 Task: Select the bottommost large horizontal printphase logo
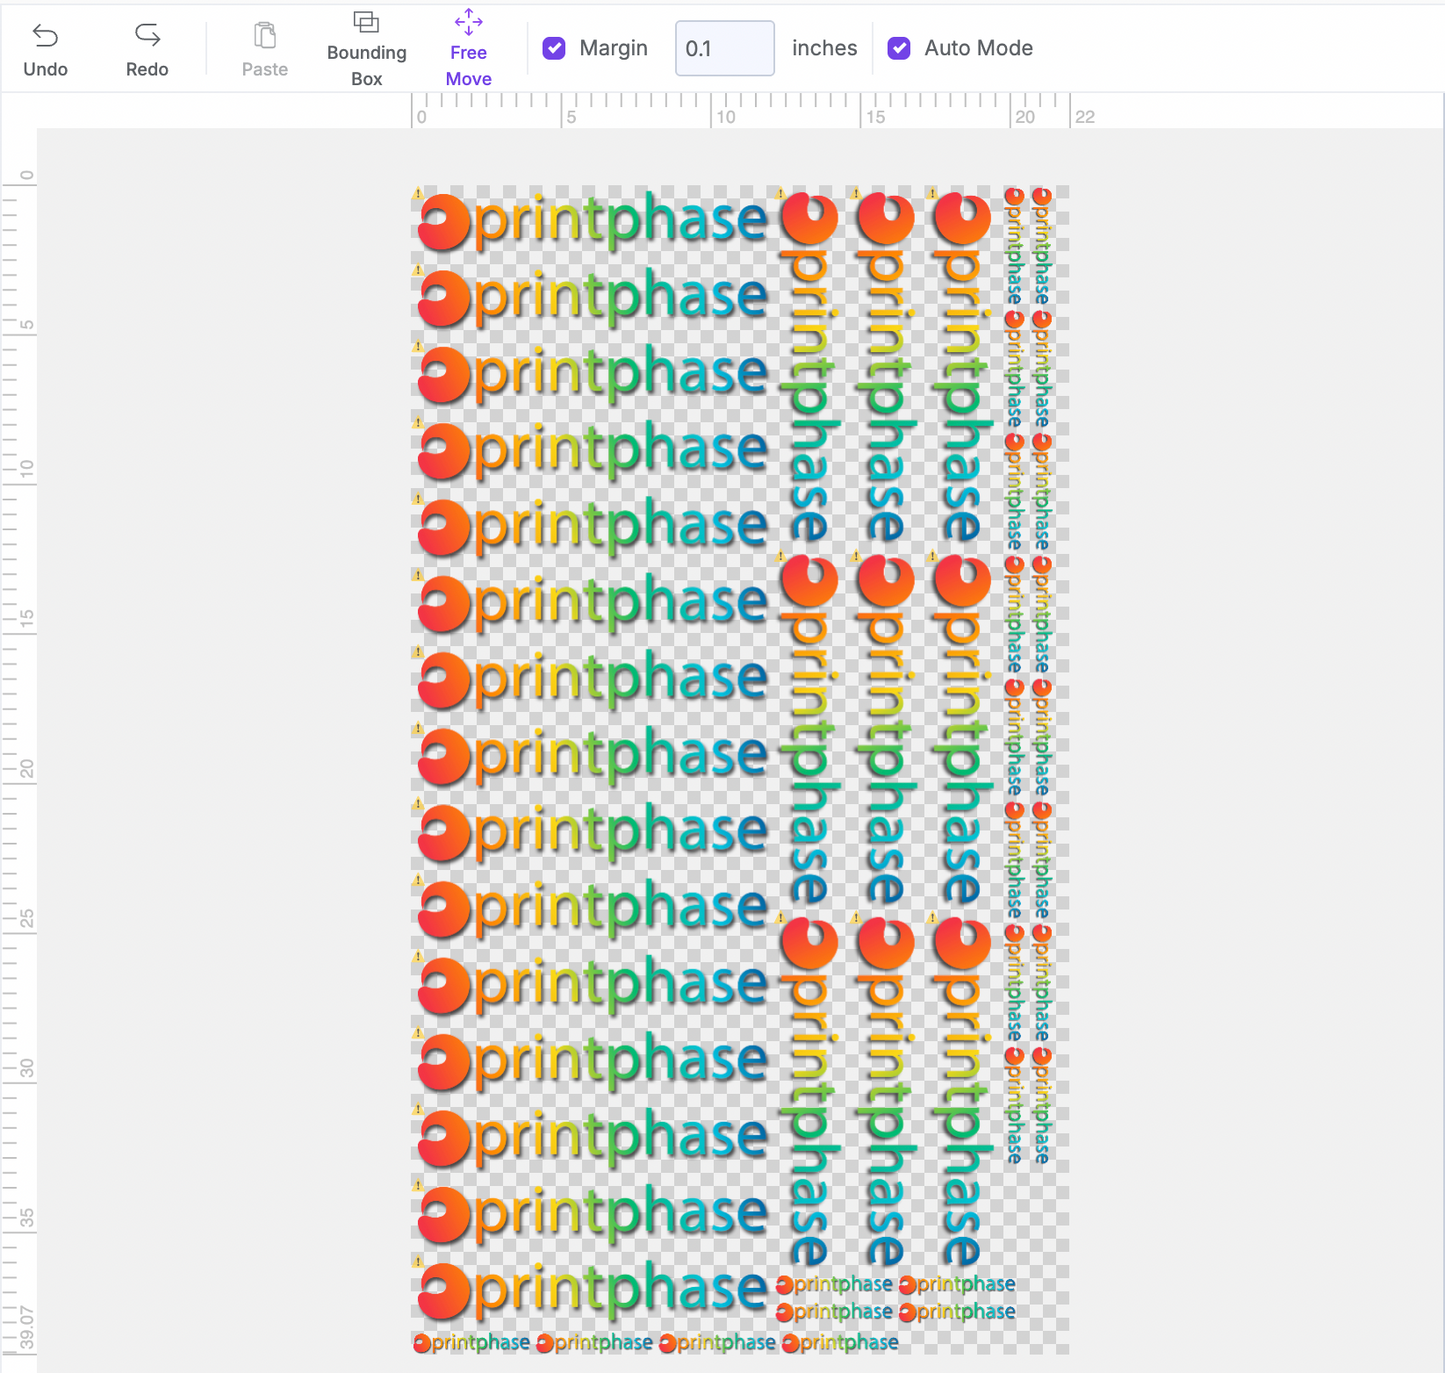coord(593,1290)
